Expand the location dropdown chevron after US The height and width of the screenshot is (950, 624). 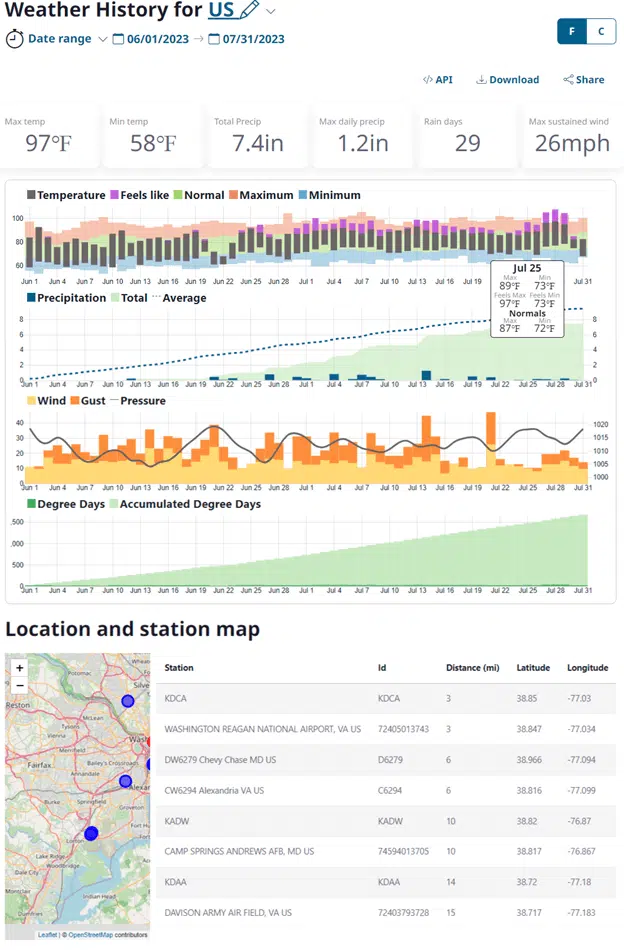[271, 11]
